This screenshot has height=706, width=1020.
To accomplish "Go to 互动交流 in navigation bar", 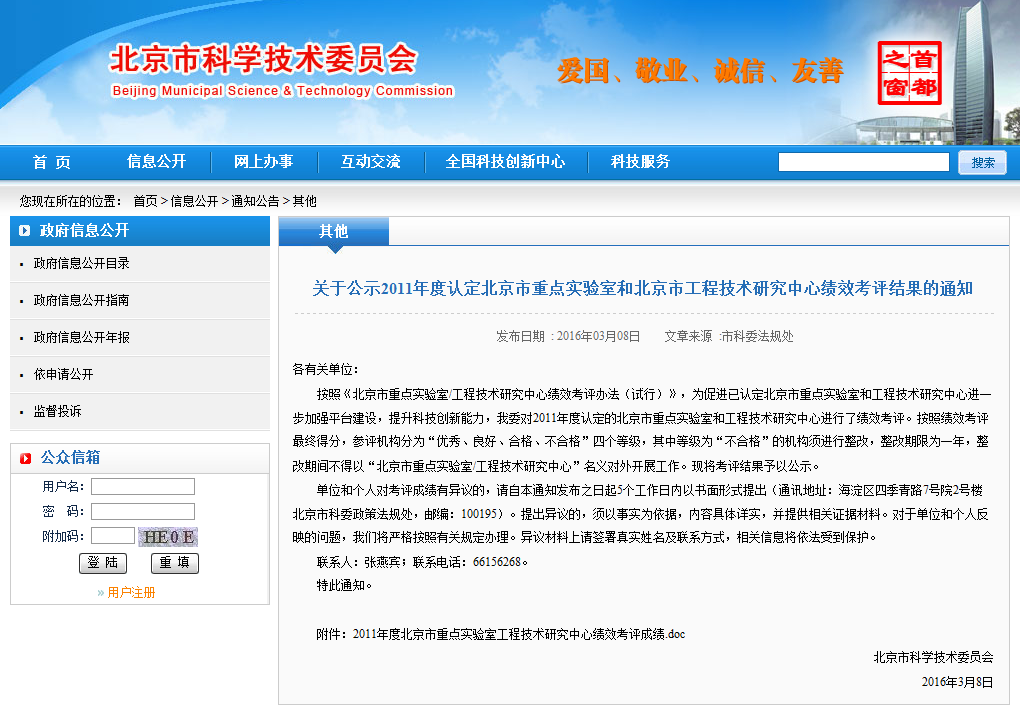I will point(370,162).
